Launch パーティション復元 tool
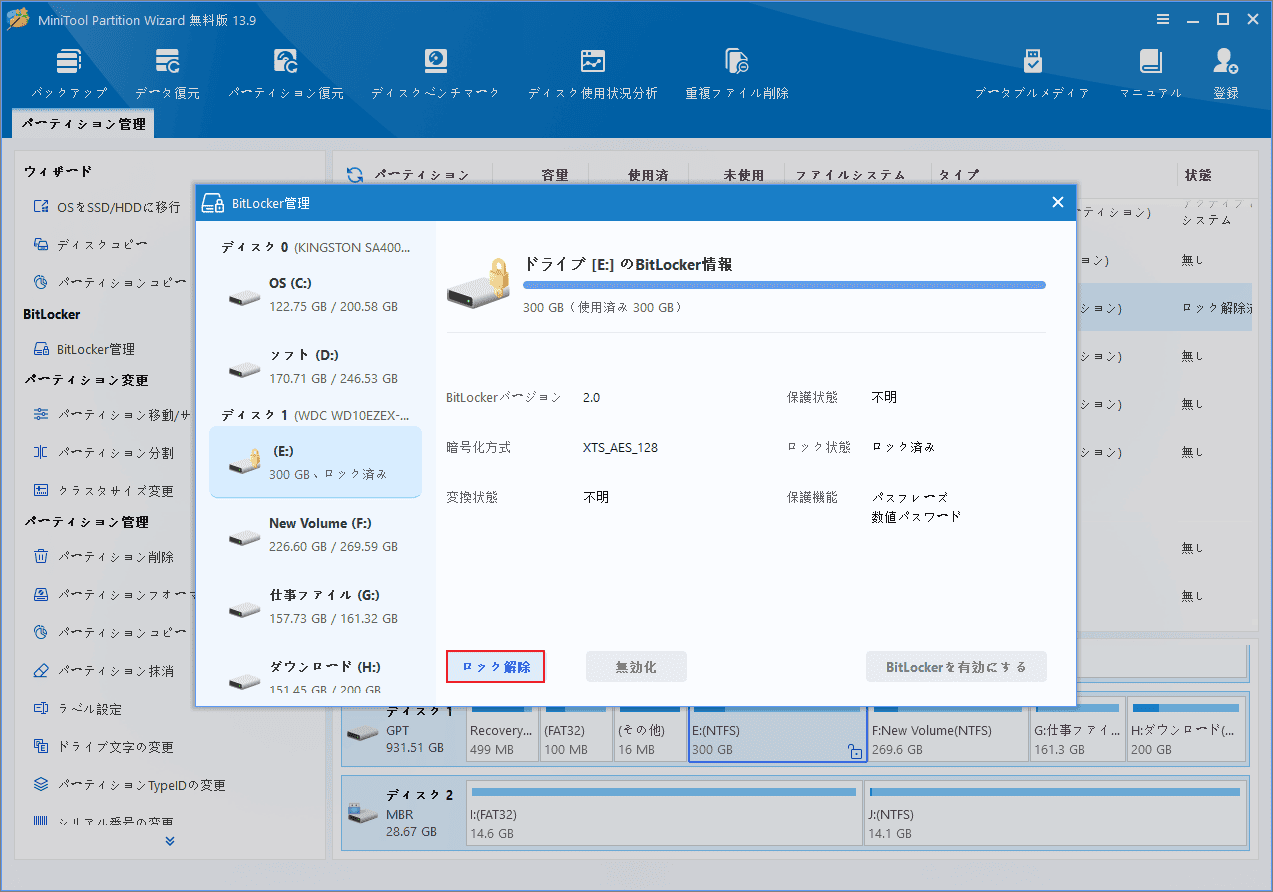Viewport: 1273px width, 892px height. (x=286, y=75)
